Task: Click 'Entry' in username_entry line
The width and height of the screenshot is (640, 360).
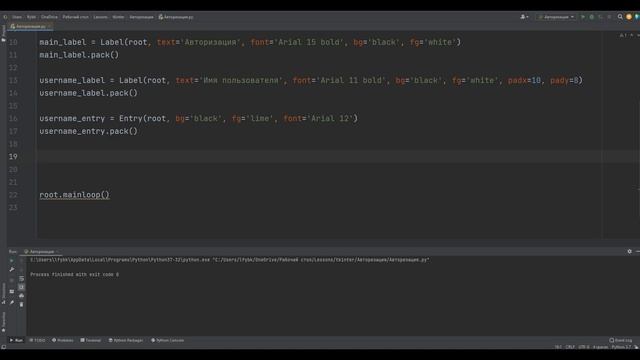Action: click(131, 118)
